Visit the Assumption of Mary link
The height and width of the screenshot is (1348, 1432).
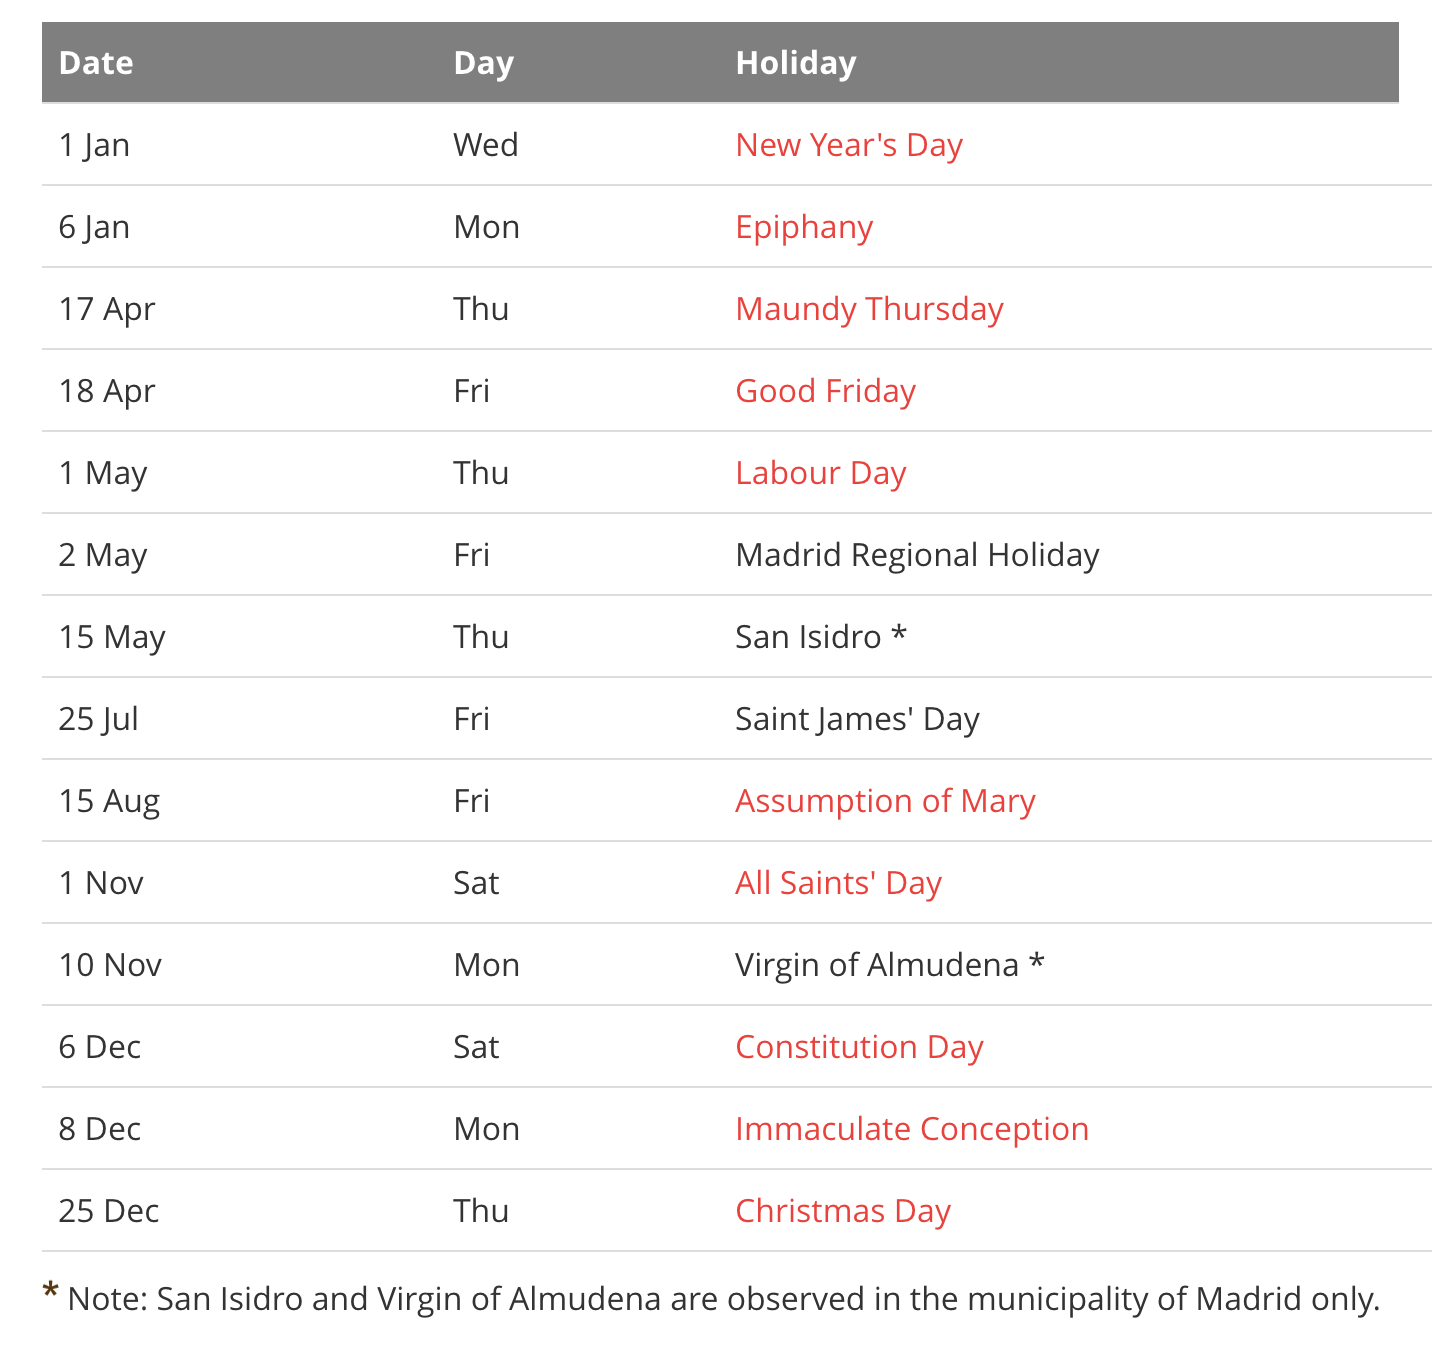(885, 801)
